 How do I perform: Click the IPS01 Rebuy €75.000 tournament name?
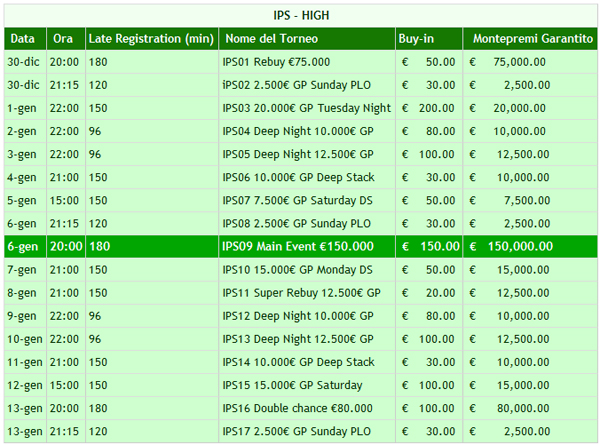tap(276, 62)
